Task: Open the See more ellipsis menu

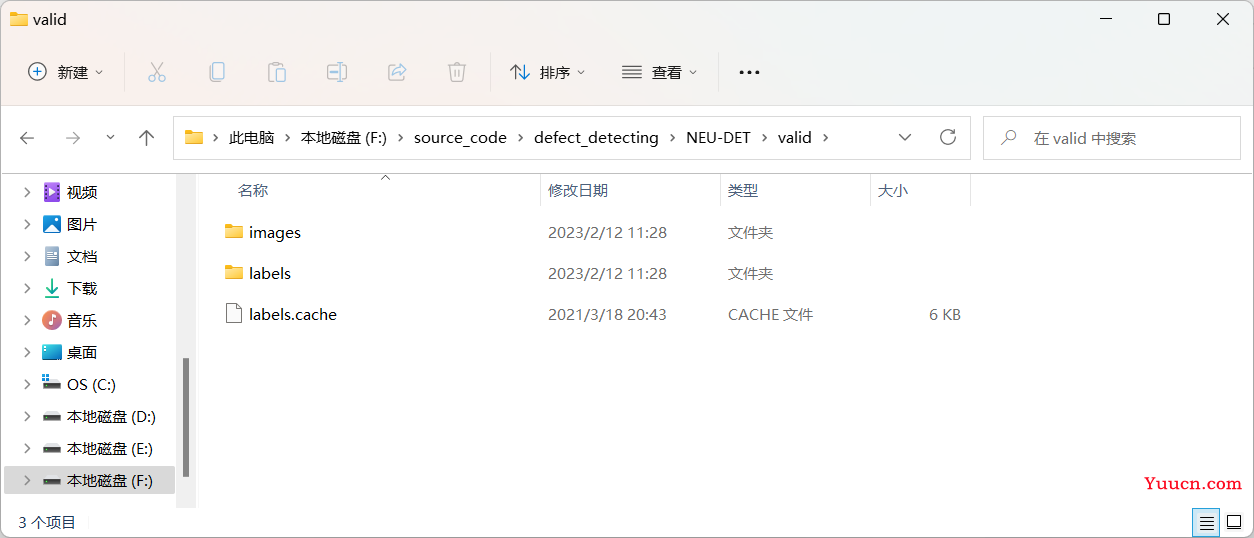Action: coord(749,72)
